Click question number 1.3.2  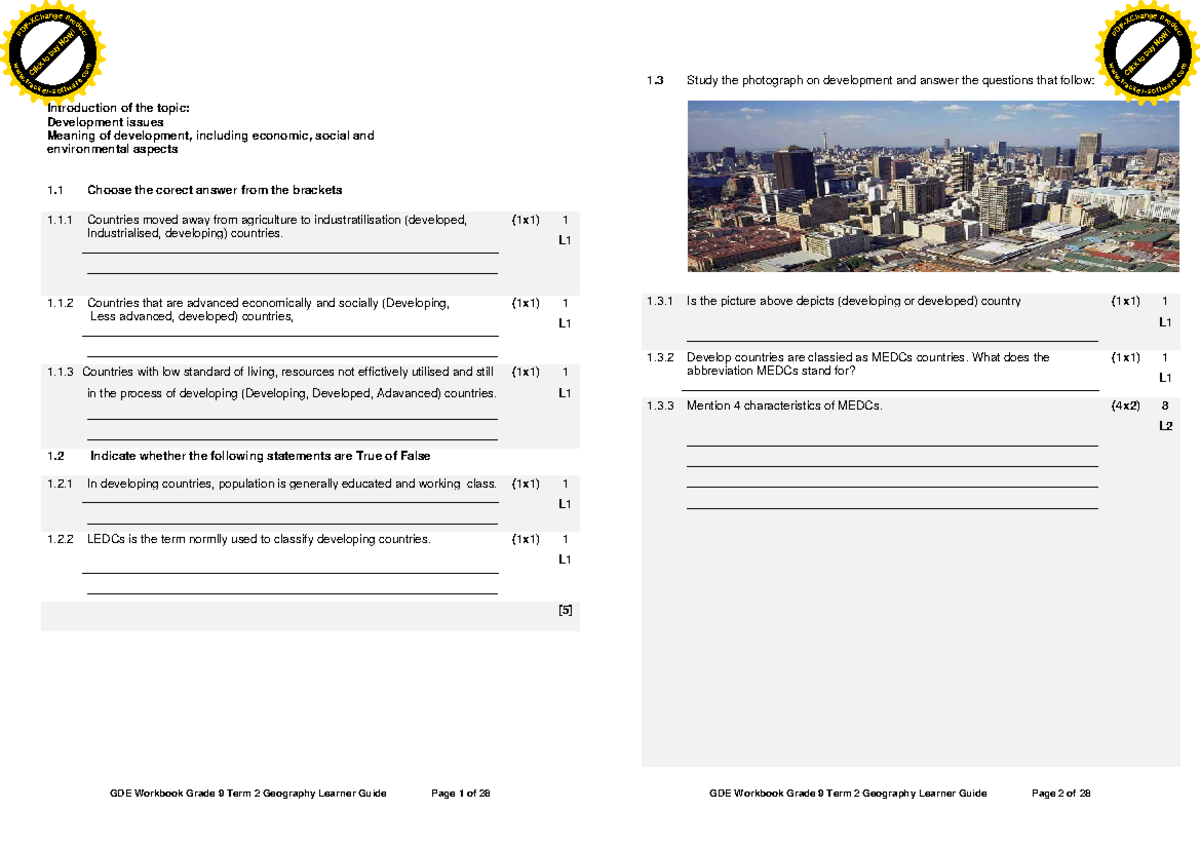tap(660, 357)
